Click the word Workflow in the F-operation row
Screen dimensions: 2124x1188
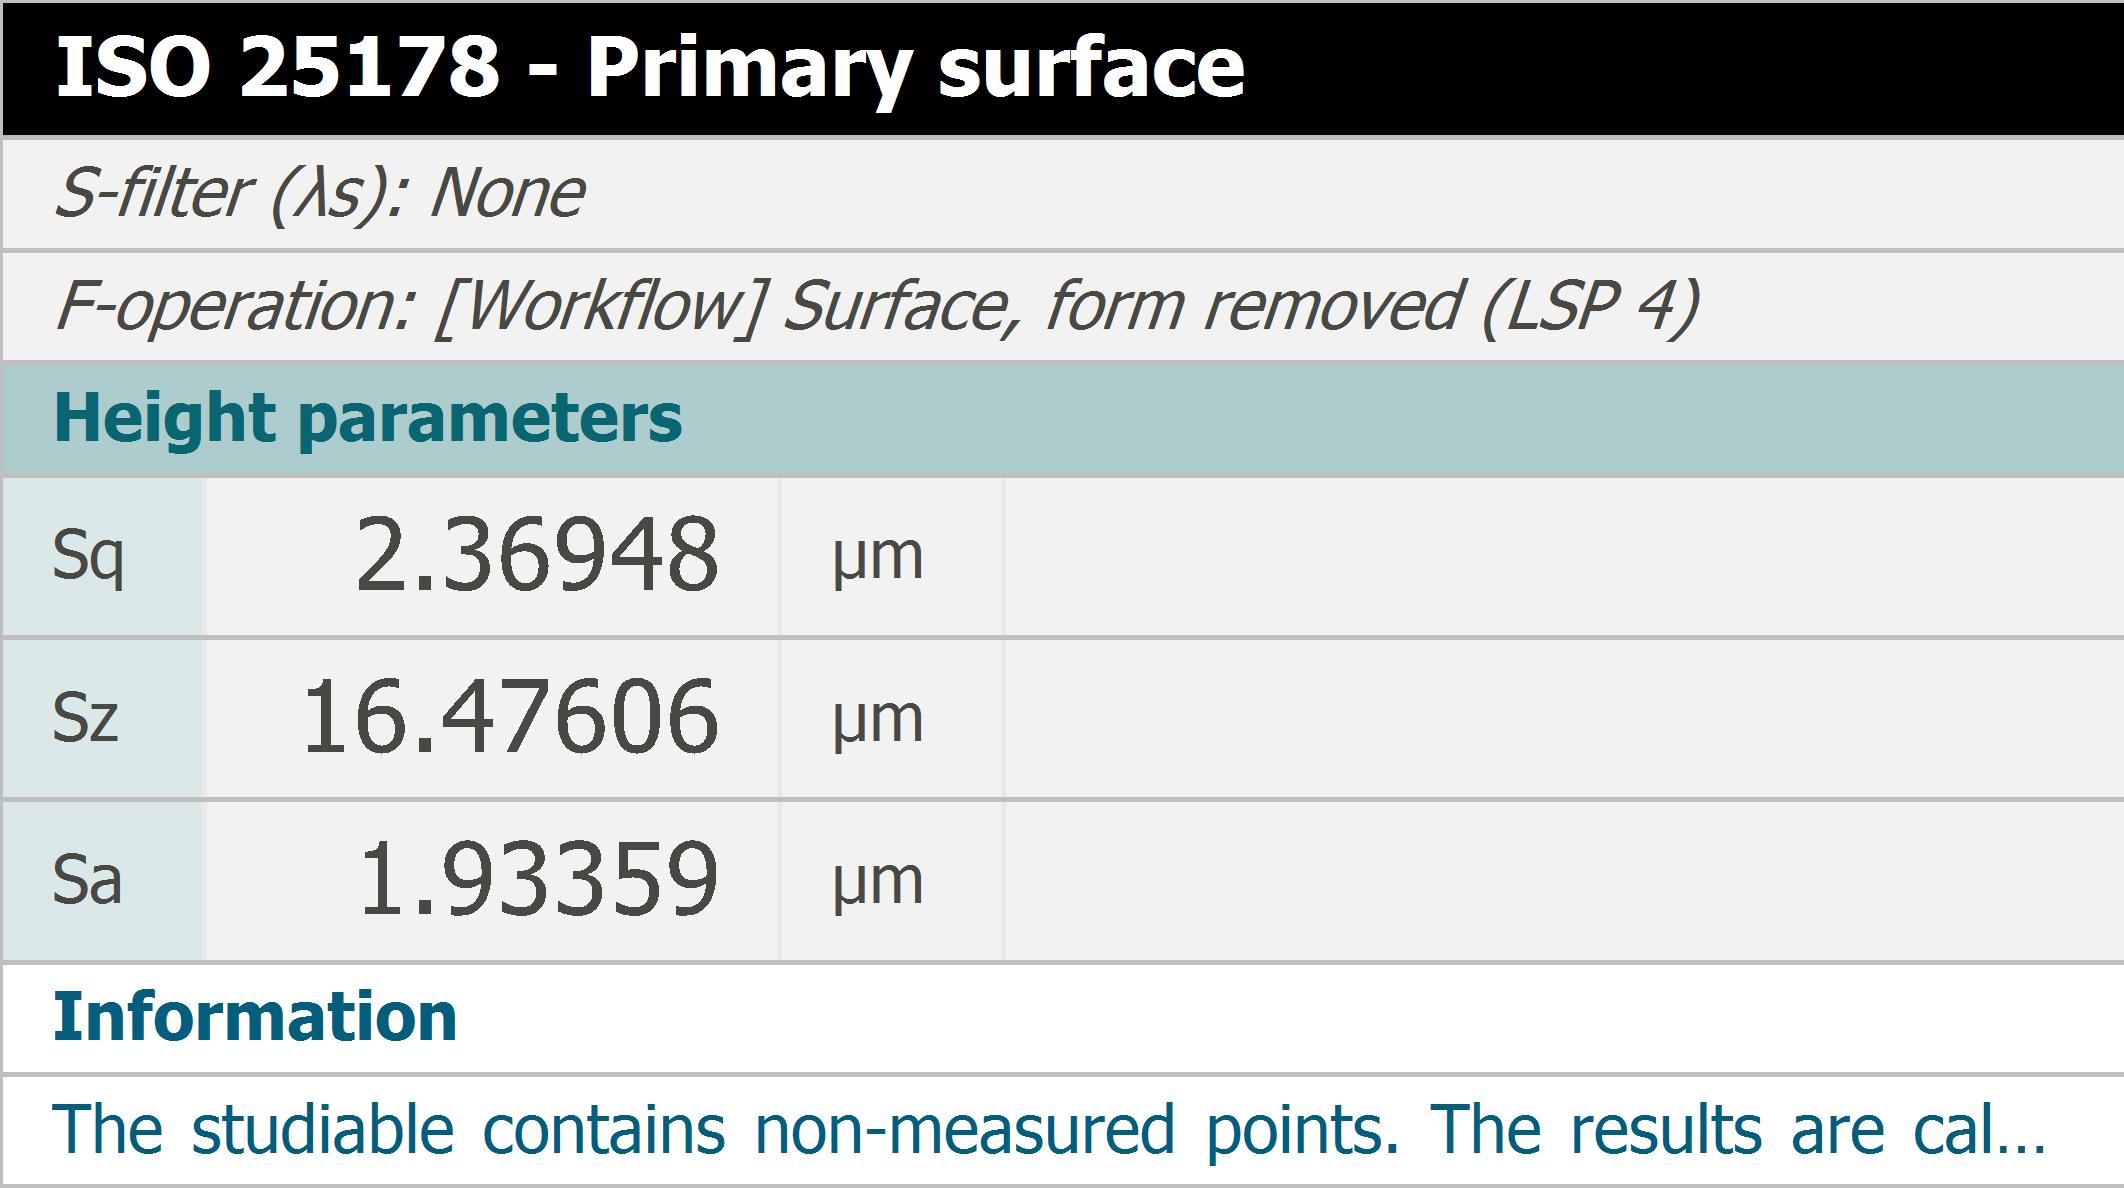[x=597, y=306]
